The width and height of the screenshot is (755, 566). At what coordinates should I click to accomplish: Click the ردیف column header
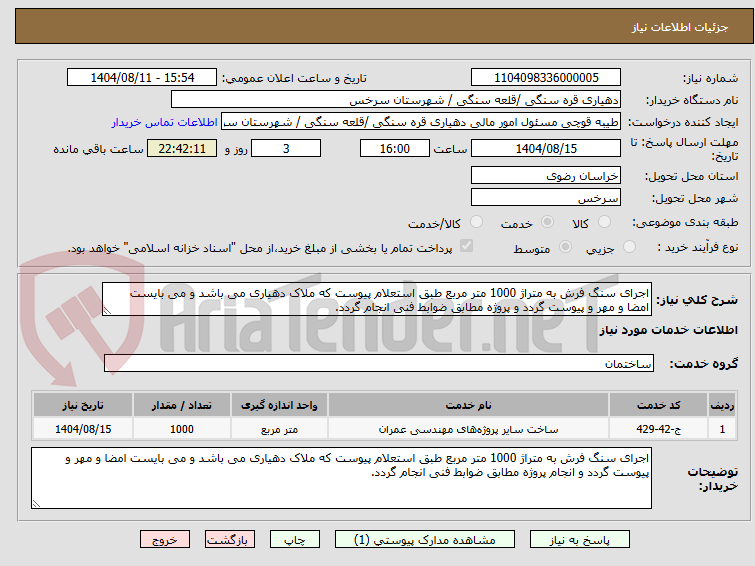722,405
